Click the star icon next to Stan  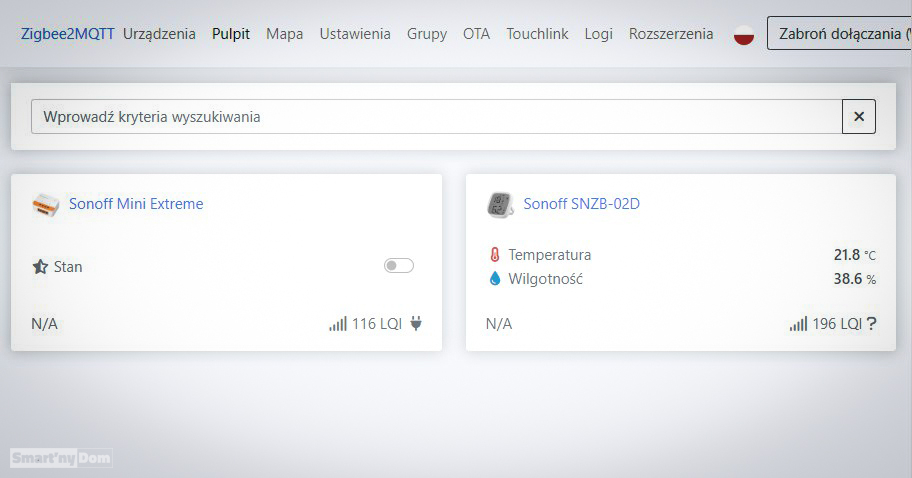(40, 266)
